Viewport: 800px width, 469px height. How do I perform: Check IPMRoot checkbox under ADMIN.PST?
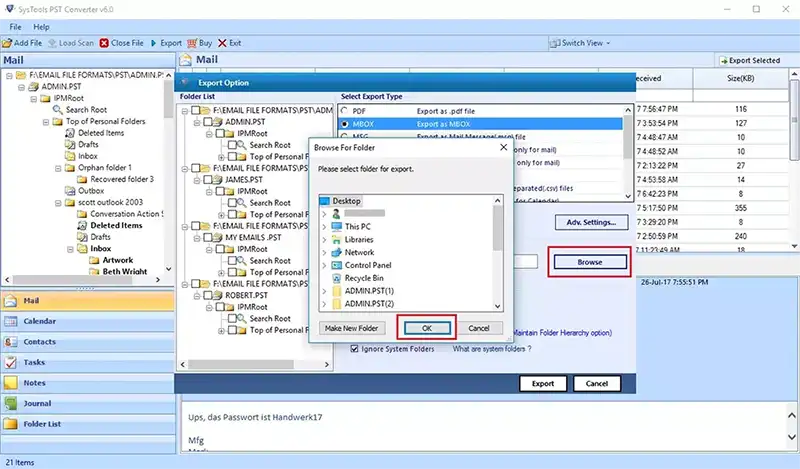point(220,133)
